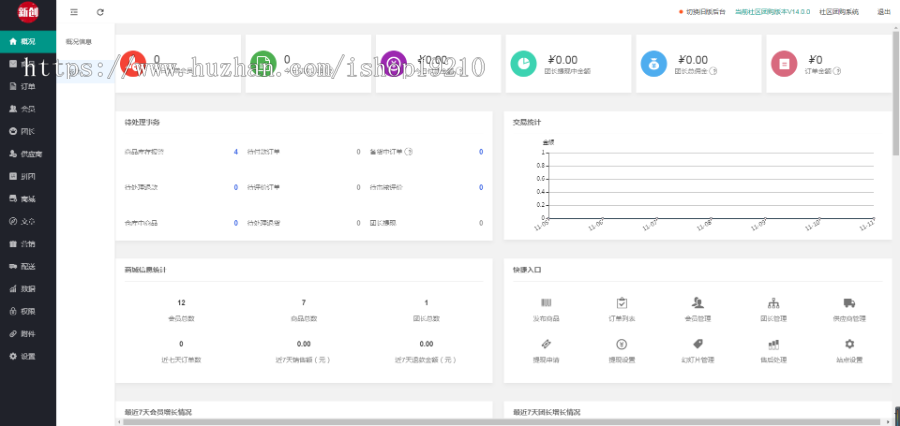The height and width of the screenshot is (426, 900).
Task: Open 订单列表 quick entry icon
Action: click(622, 303)
